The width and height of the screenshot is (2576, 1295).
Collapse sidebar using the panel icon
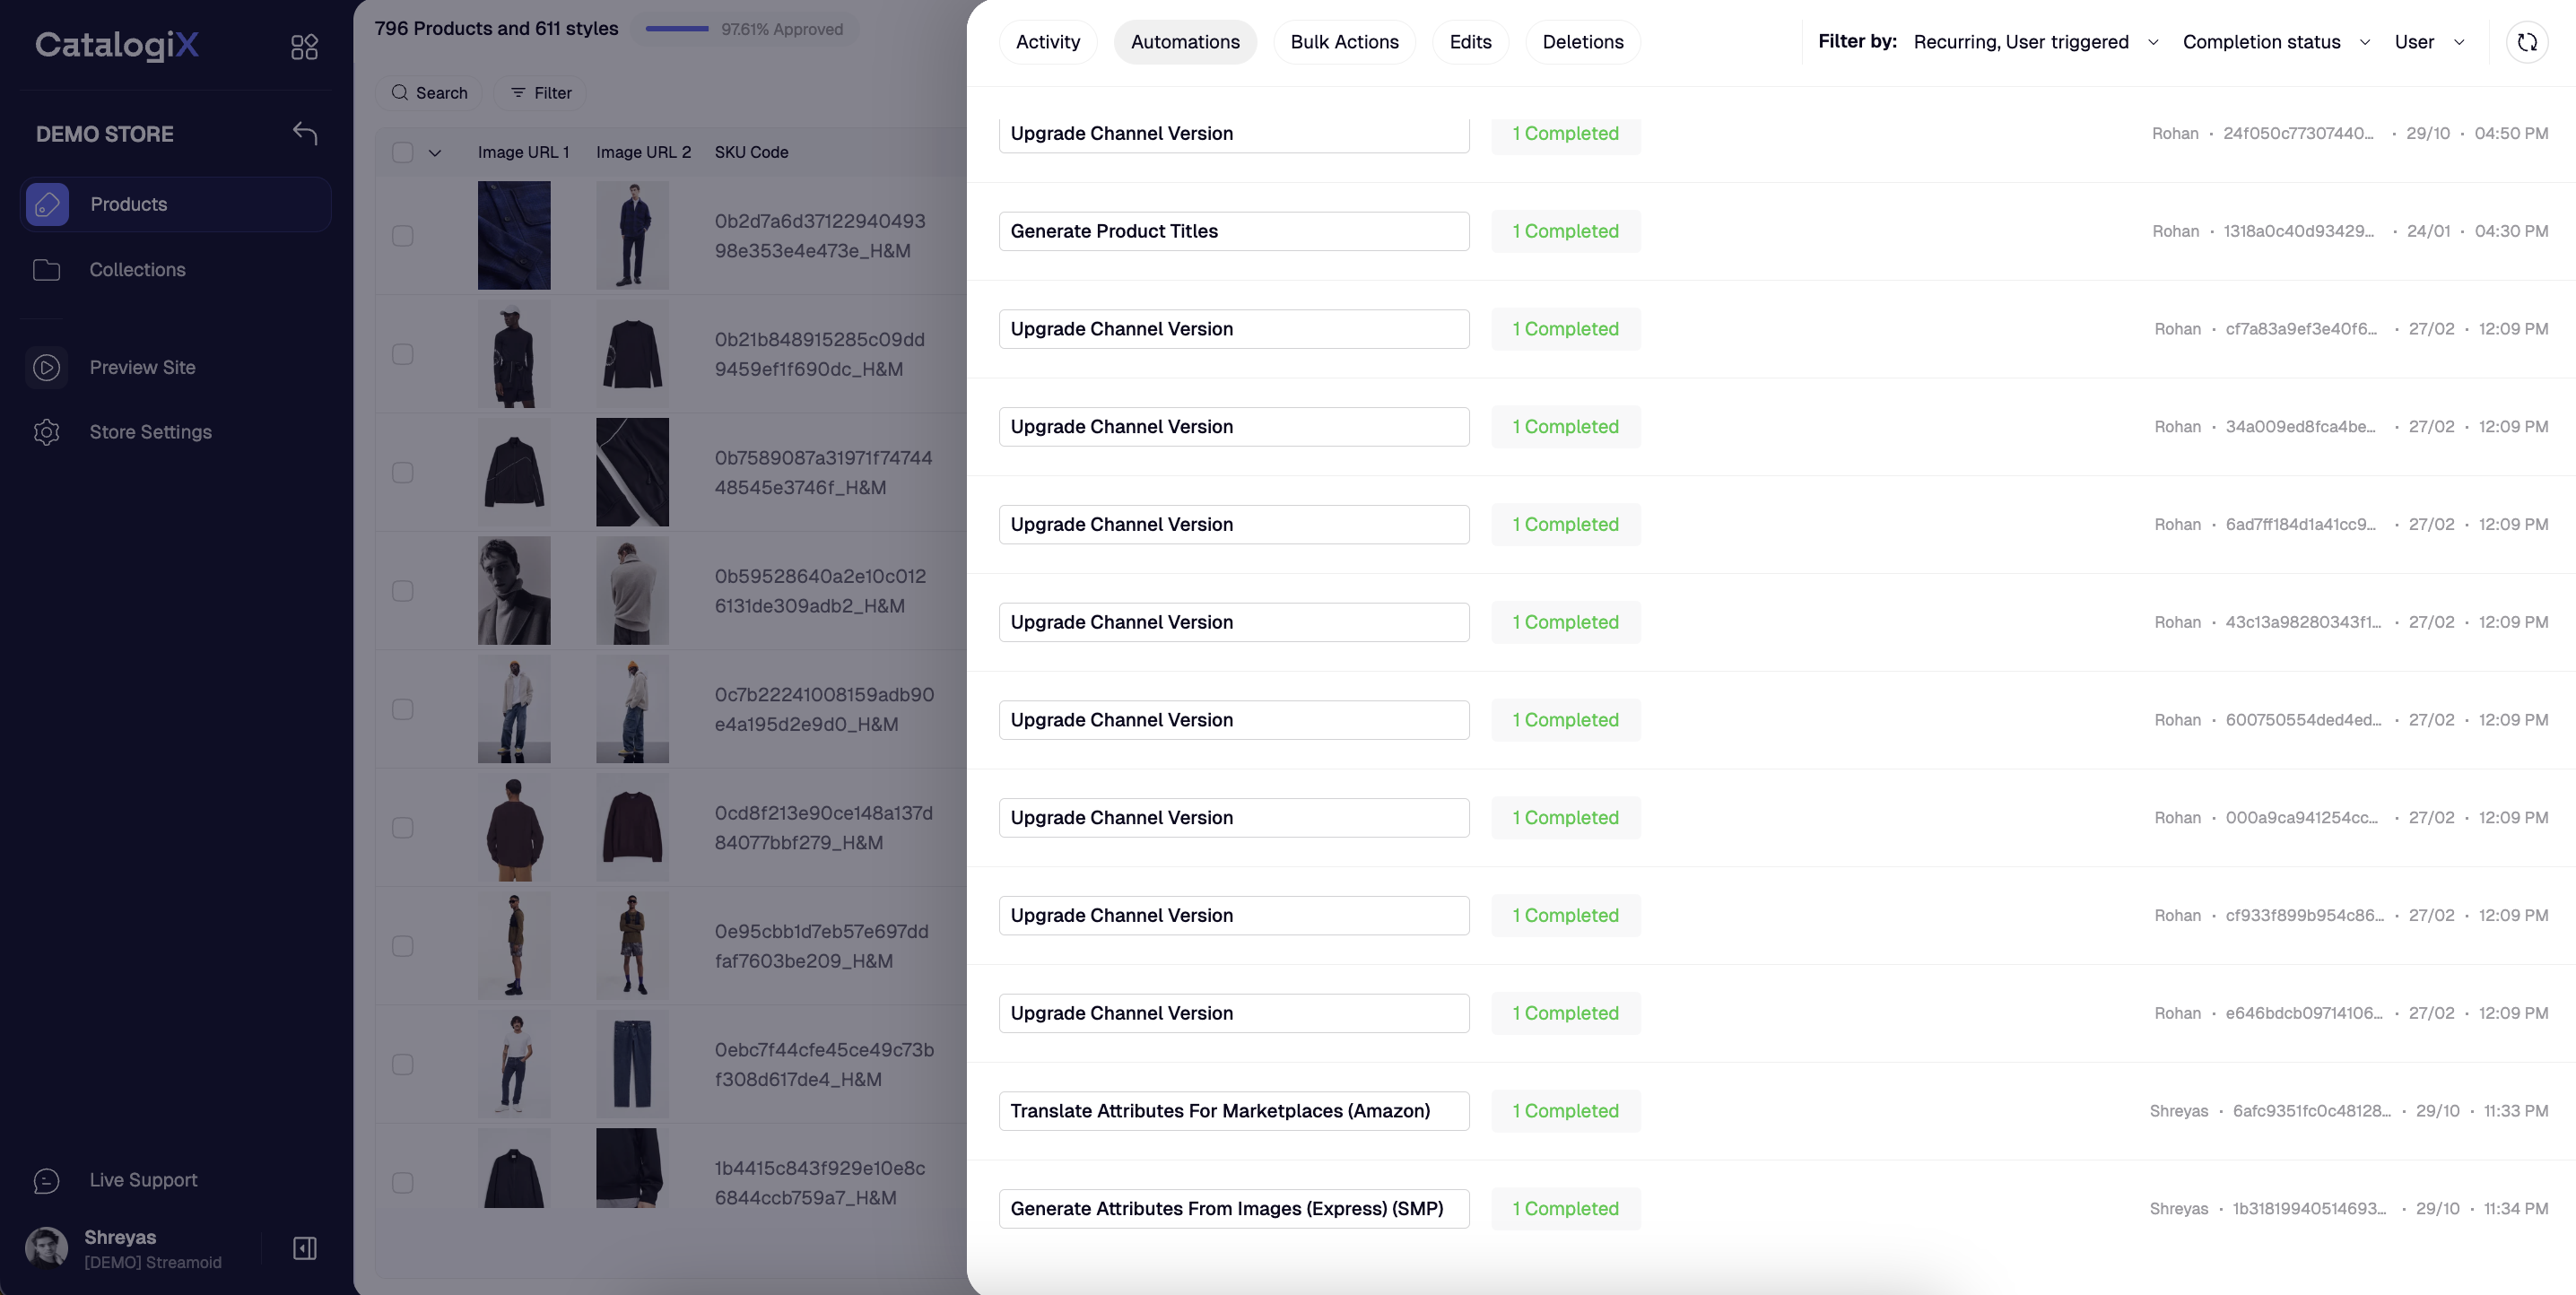click(x=304, y=1248)
